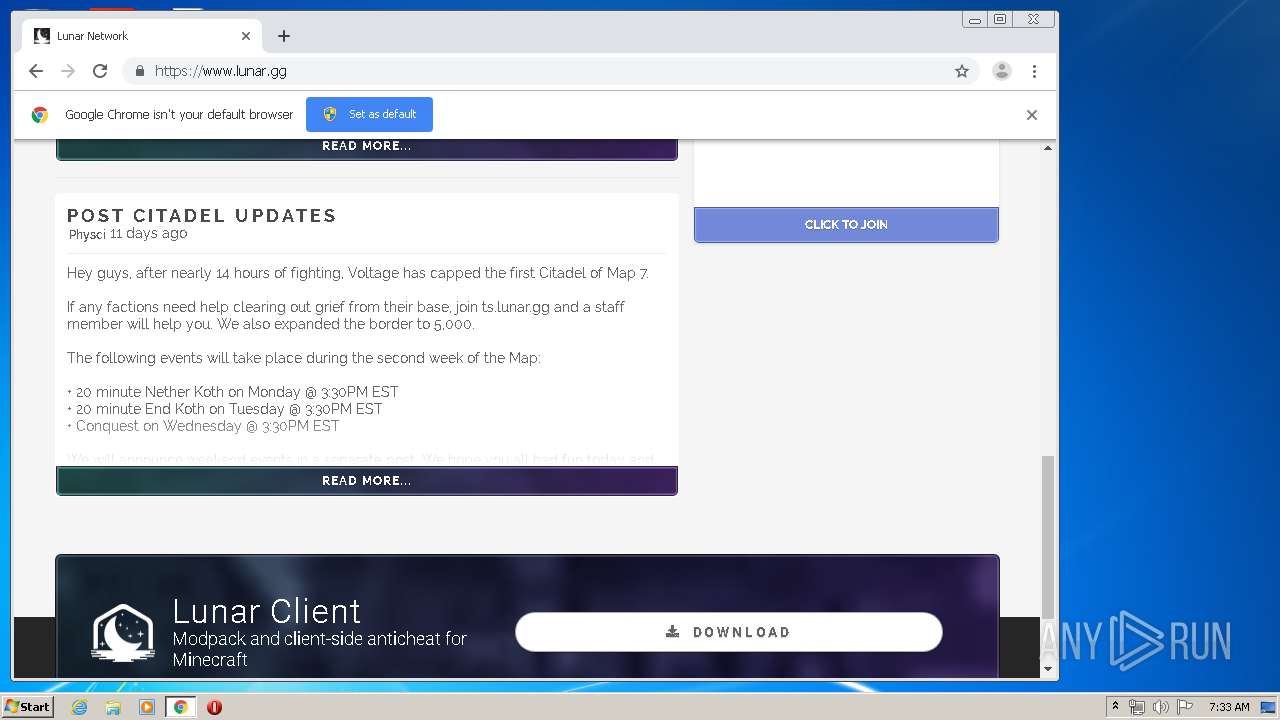Go back to the previous page
1280x720 pixels.
click(x=36, y=71)
